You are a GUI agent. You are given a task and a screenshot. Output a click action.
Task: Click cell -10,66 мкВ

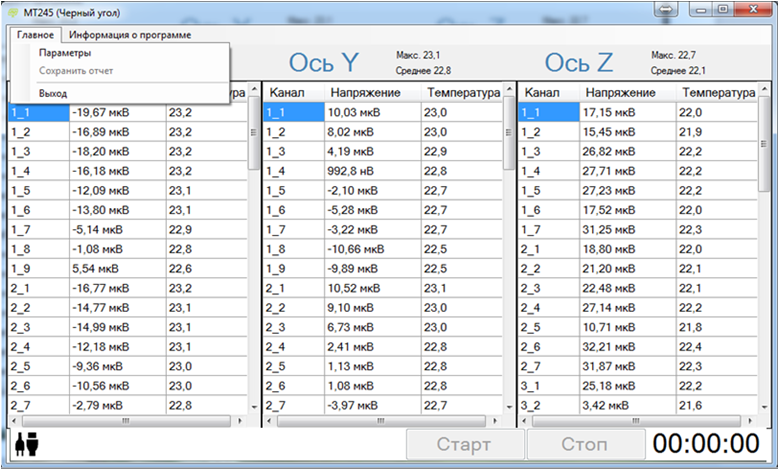[372, 249]
